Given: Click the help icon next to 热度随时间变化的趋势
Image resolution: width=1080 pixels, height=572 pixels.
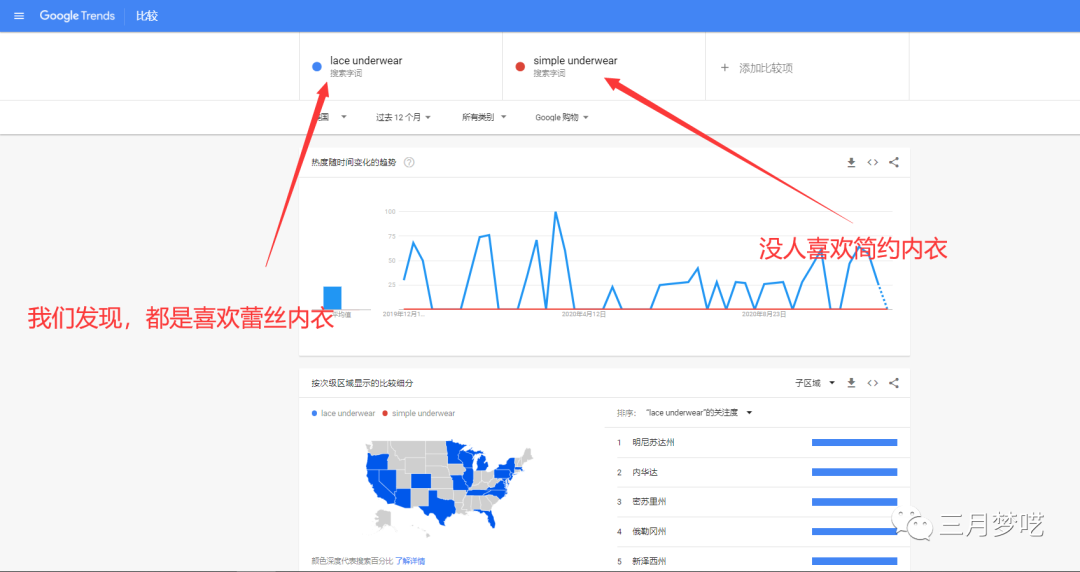Looking at the screenshot, I should click(x=409, y=163).
